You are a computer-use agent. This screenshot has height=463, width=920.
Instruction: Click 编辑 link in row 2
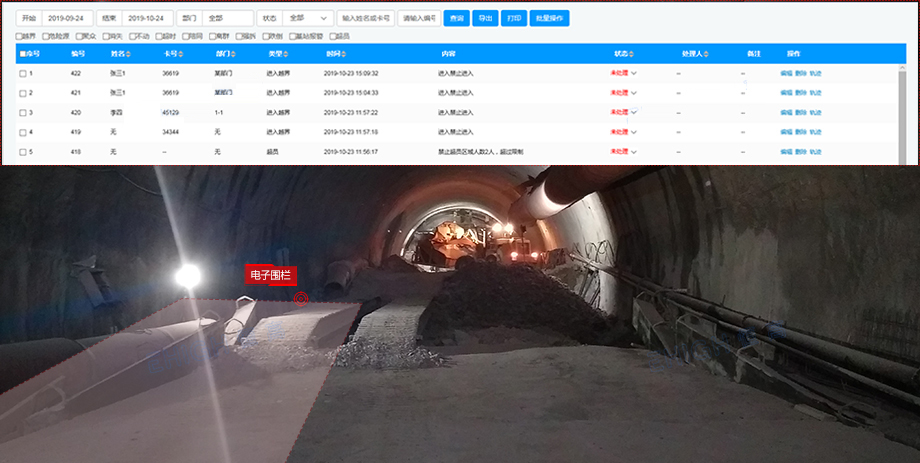point(785,93)
